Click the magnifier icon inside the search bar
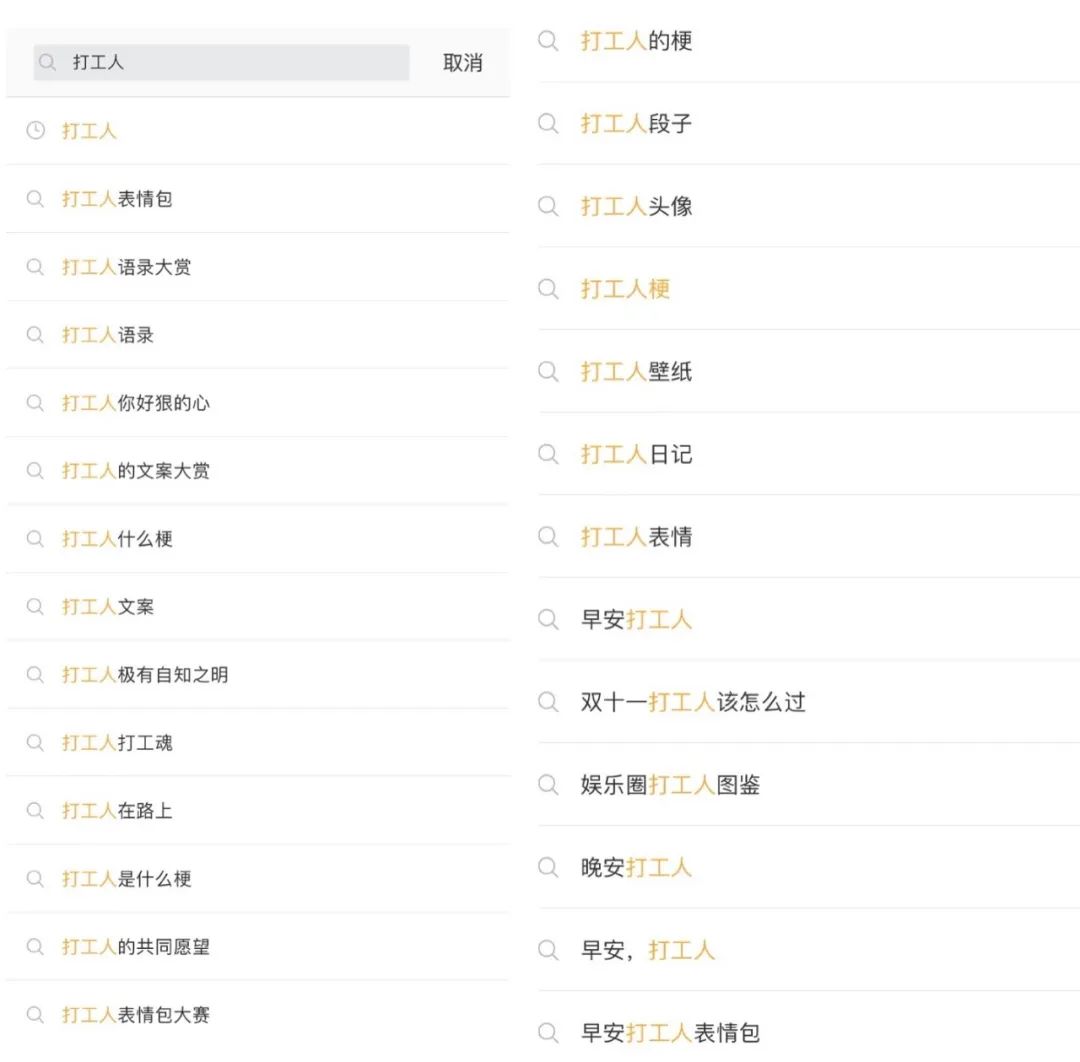Viewport: 1080px width, 1062px height. 48,62
